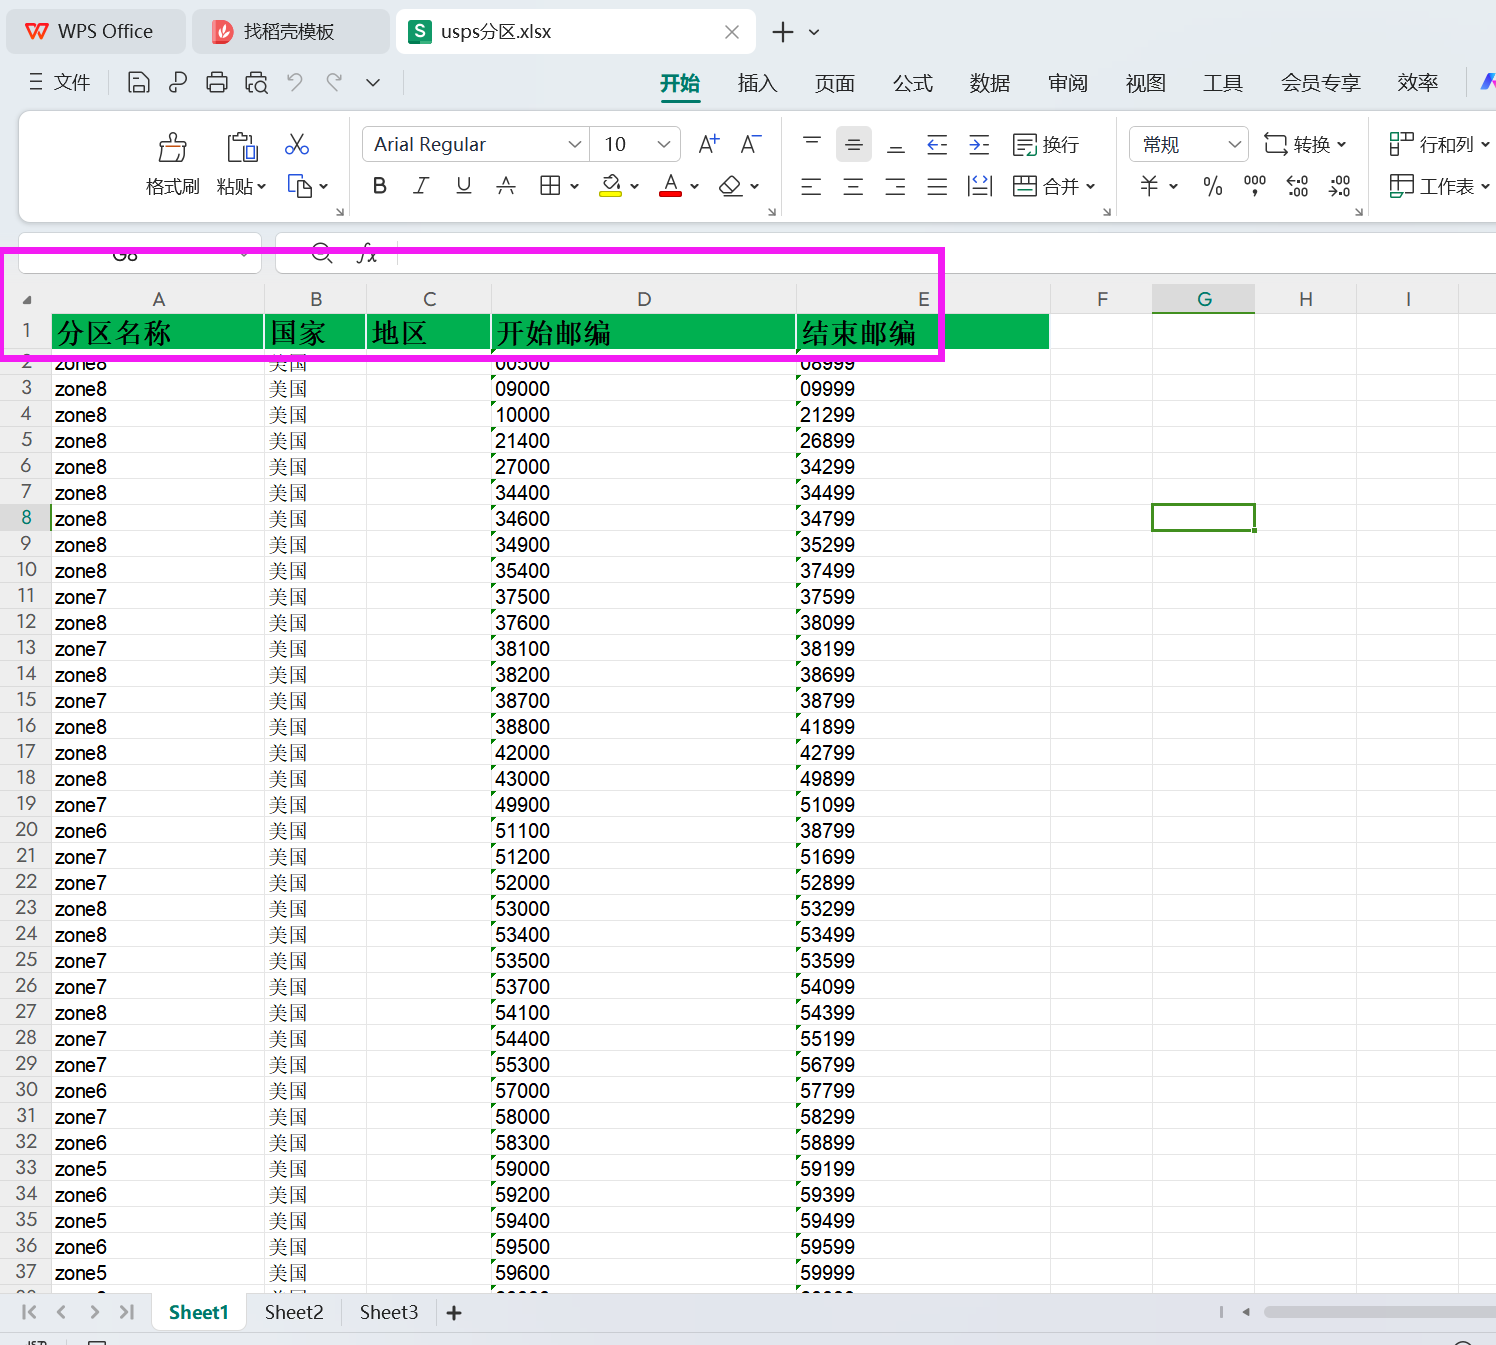
Task: Expand the fill color dropdown arrow
Action: (x=634, y=186)
